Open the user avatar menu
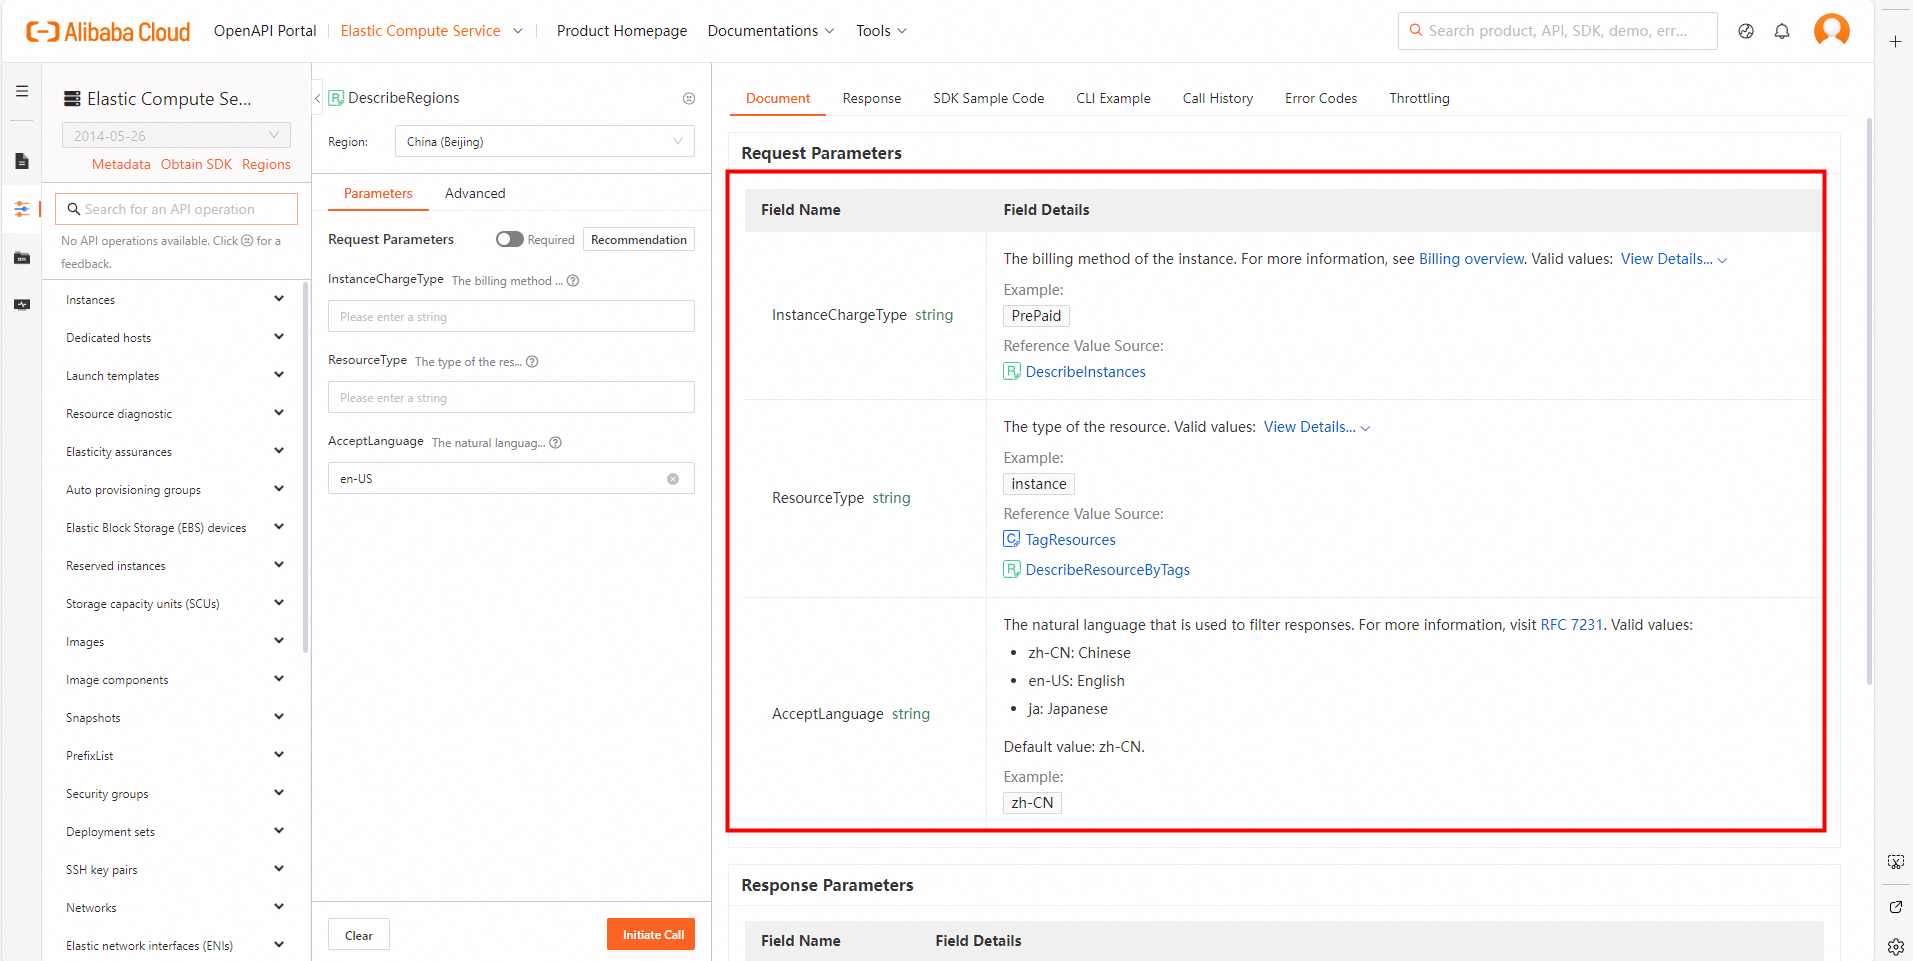 click(x=1832, y=30)
